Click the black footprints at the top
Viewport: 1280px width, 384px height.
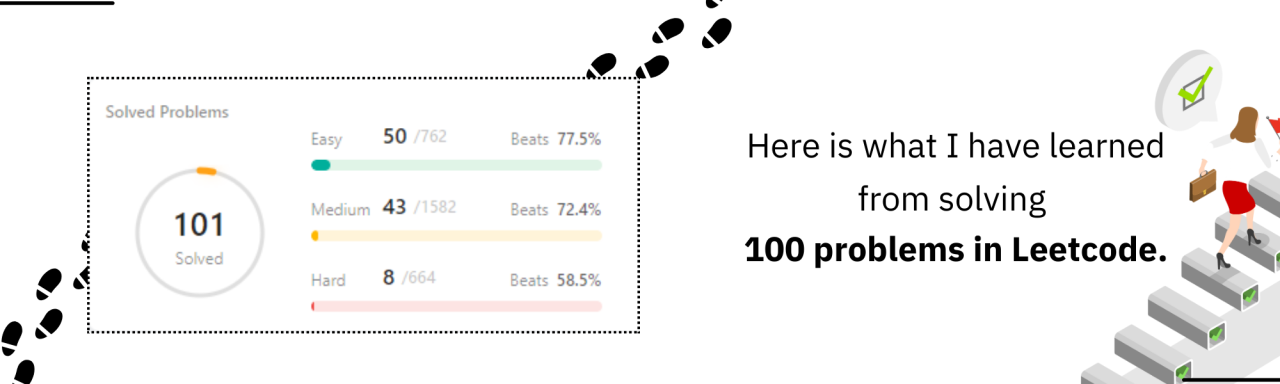coord(660,42)
